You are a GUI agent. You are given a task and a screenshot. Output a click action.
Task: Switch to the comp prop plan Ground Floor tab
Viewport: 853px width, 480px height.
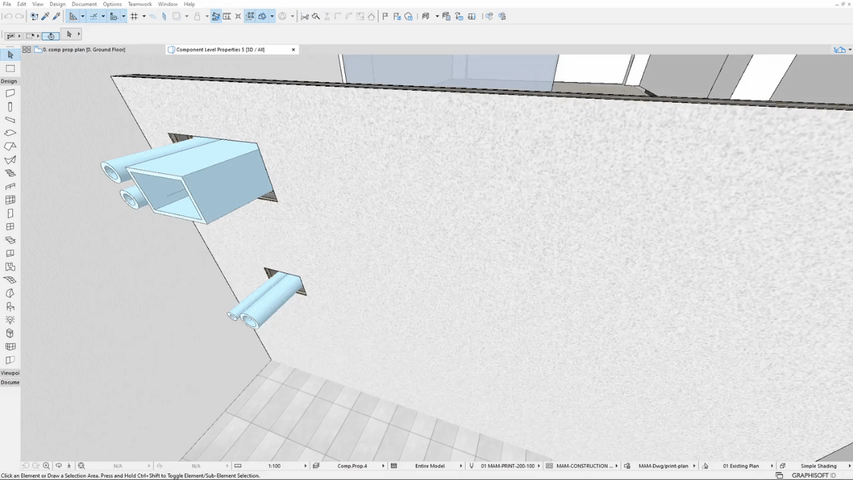tap(85, 50)
